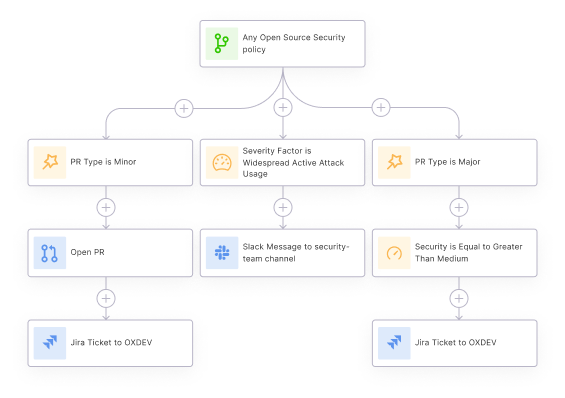Click the Jira icon under Open PR branch
The width and height of the screenshot is (565, 398).
pos(50,343)
